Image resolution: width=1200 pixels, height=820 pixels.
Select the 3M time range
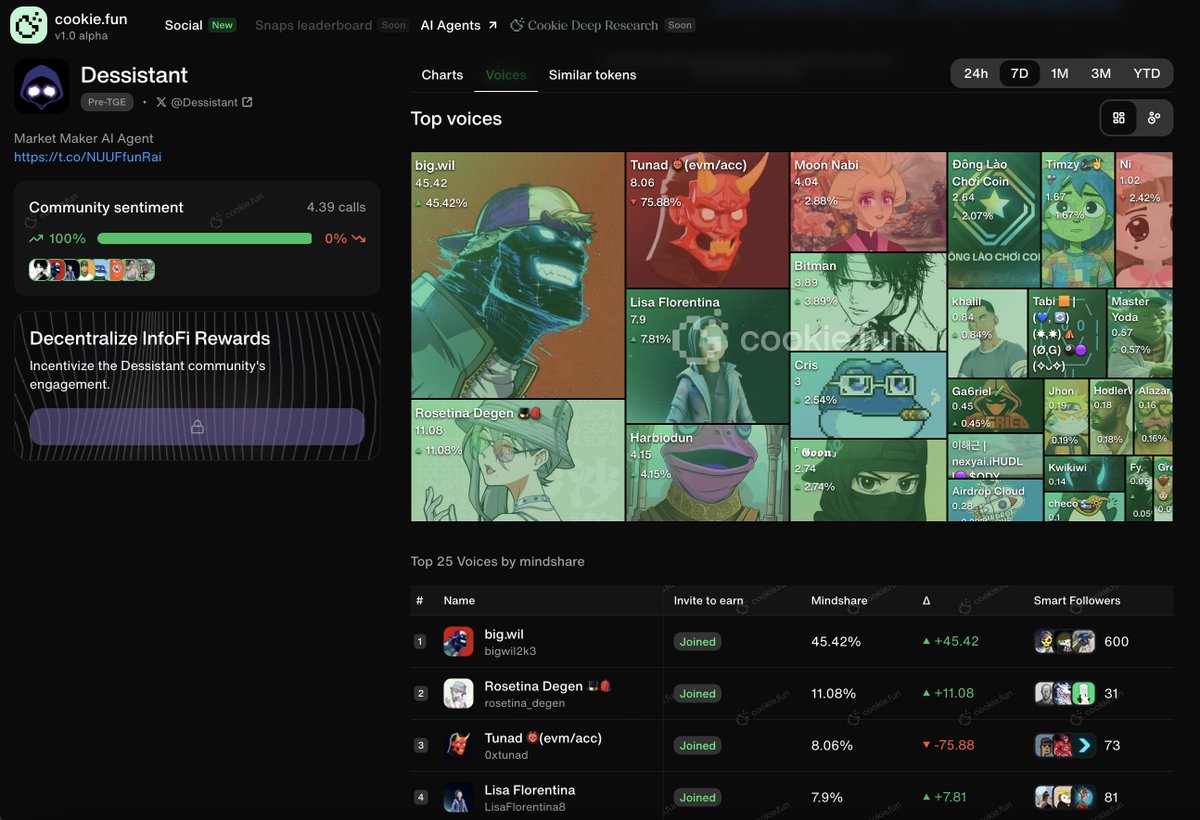pyautogui.click(x=1101, y=74)
